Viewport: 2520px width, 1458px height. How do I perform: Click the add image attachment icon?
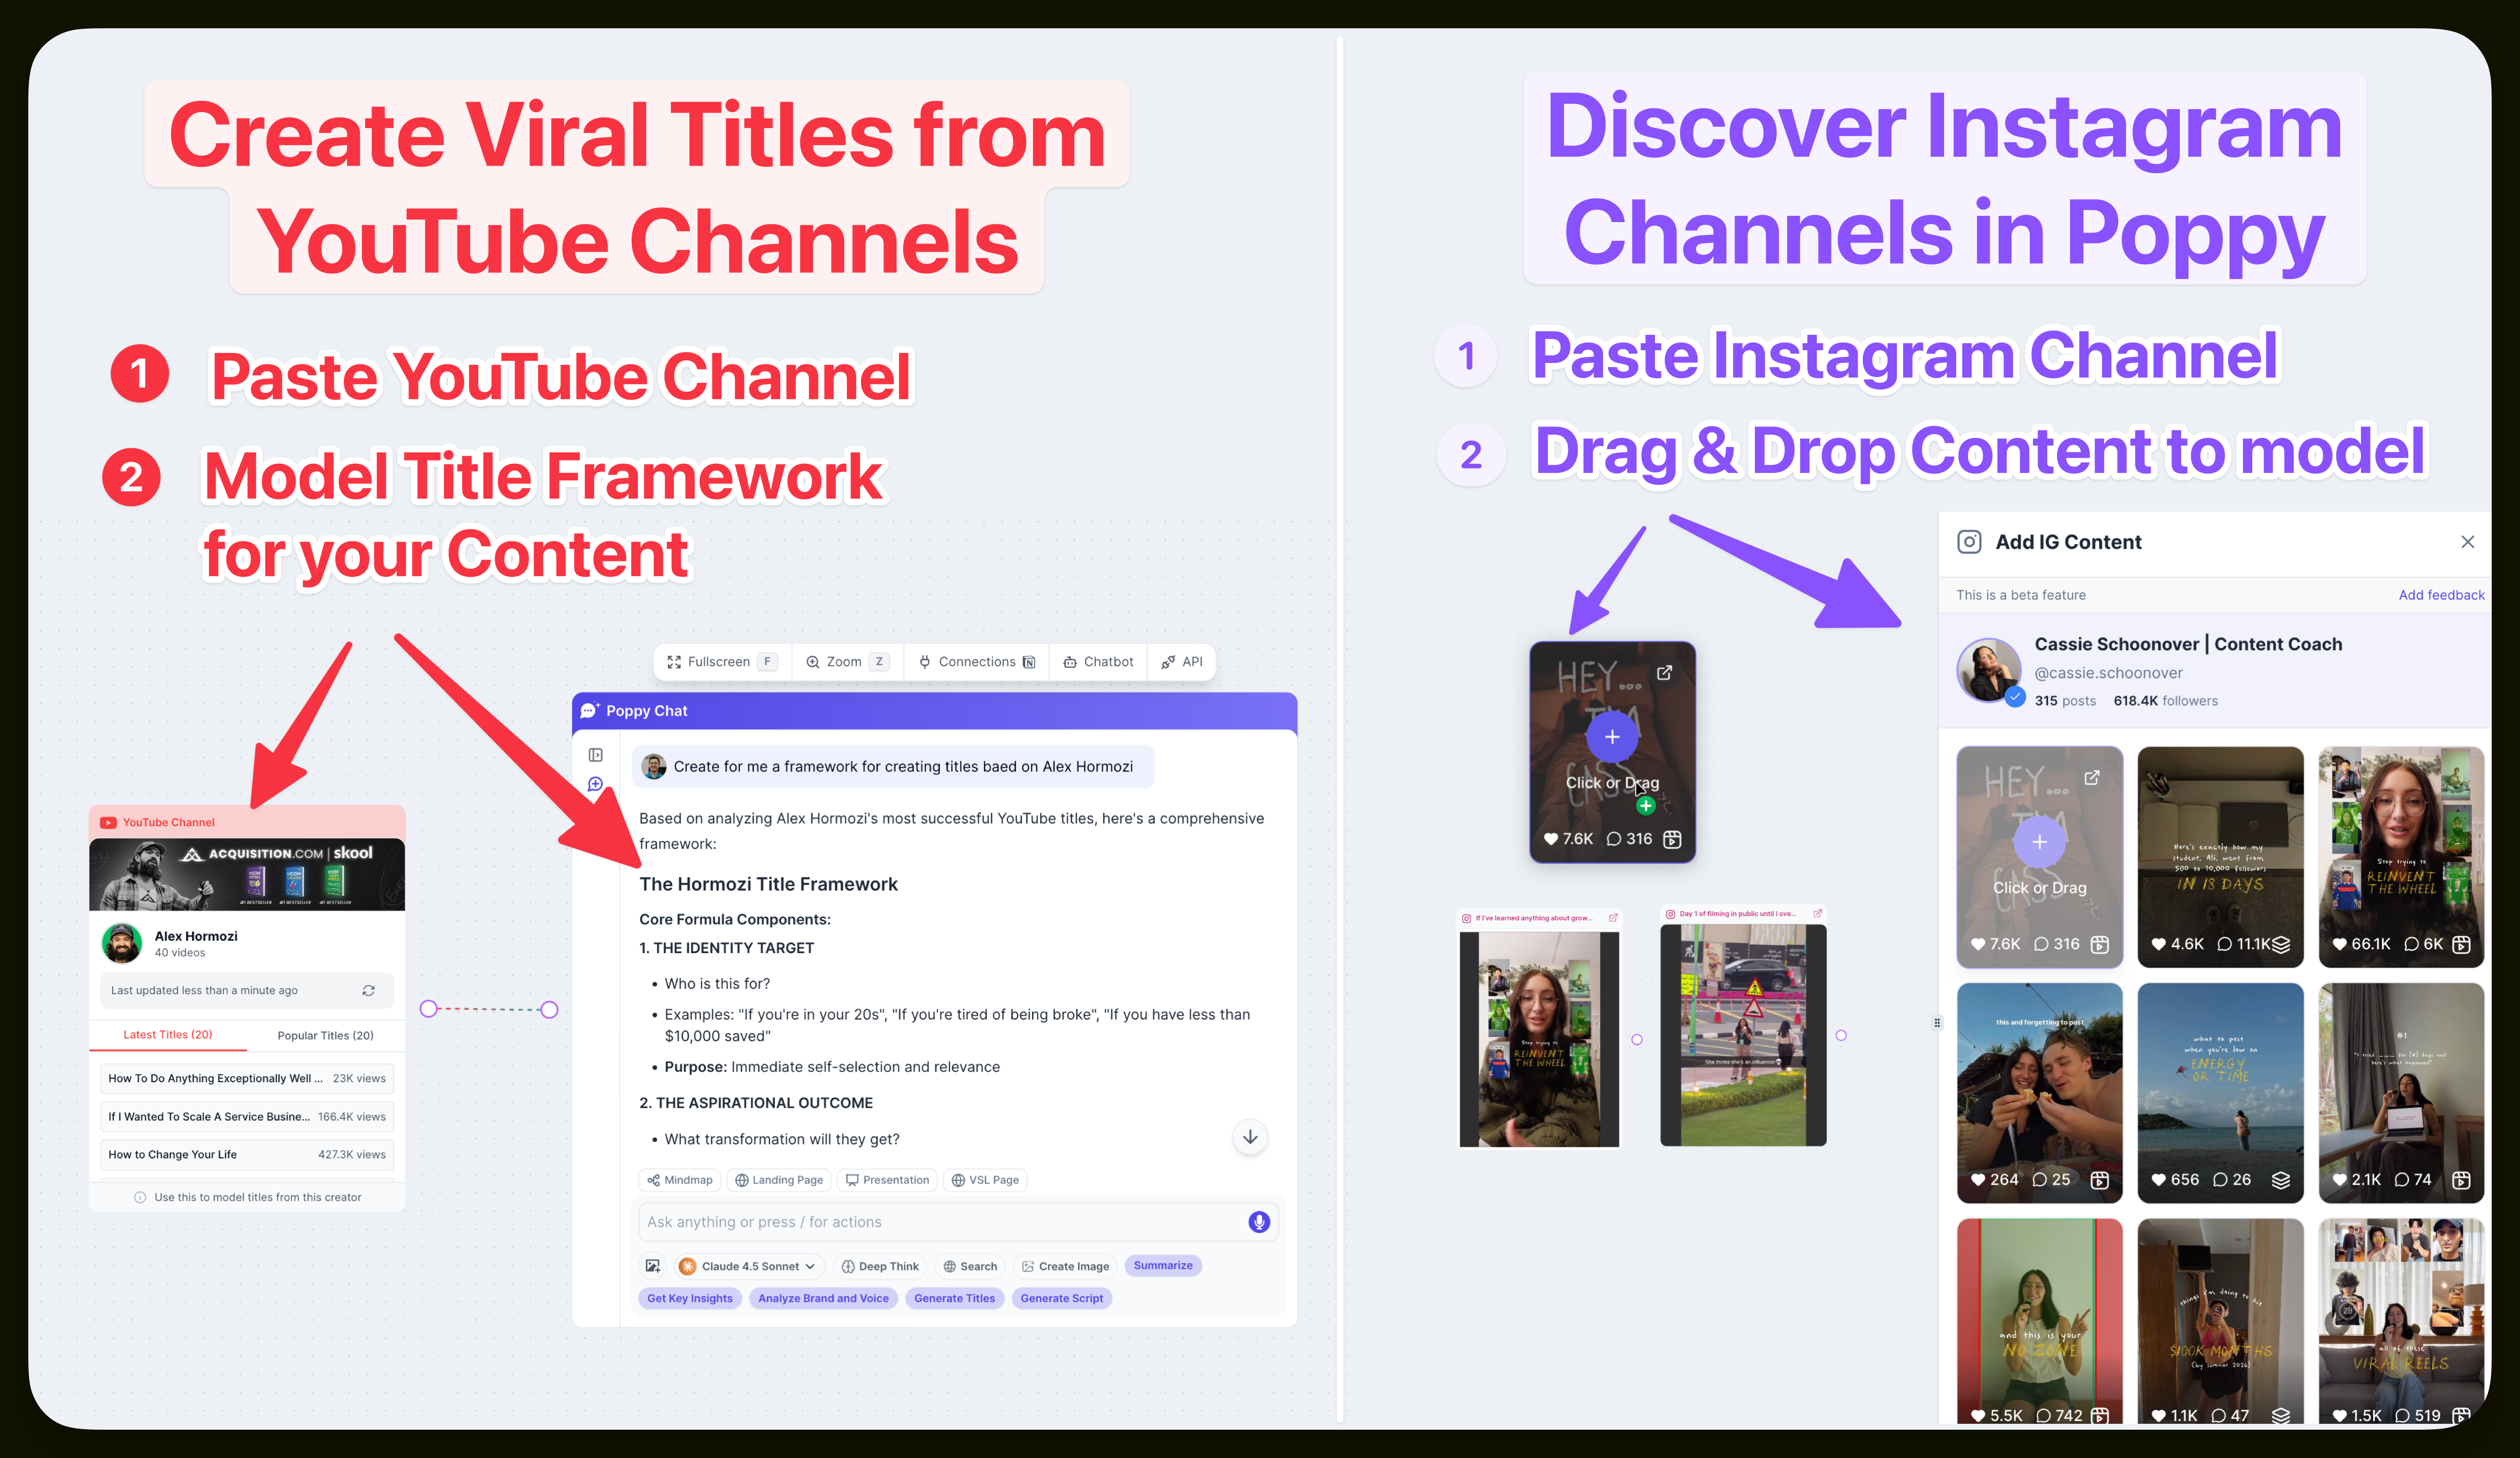(x=652, y=1266)
